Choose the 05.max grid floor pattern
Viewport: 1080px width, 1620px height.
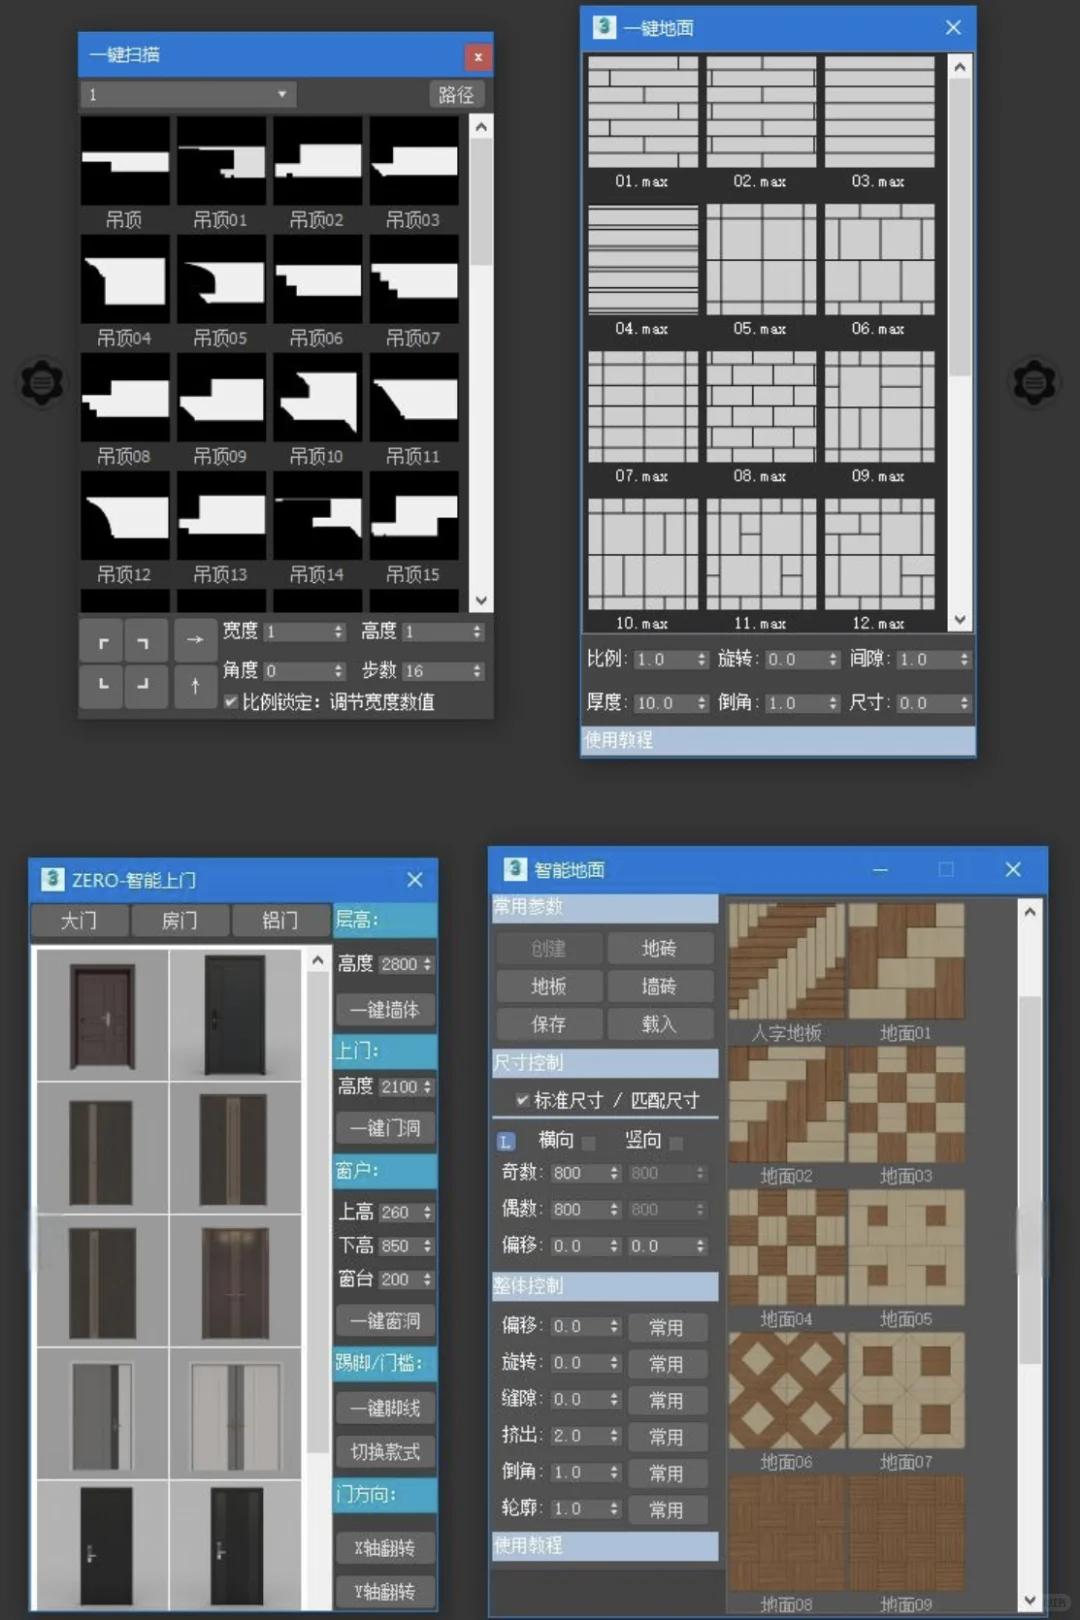(x=761, y=259)
